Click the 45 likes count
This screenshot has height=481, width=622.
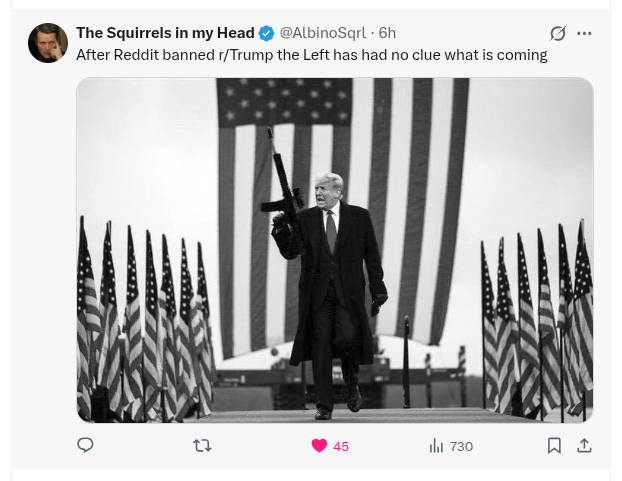pos(341,447)
